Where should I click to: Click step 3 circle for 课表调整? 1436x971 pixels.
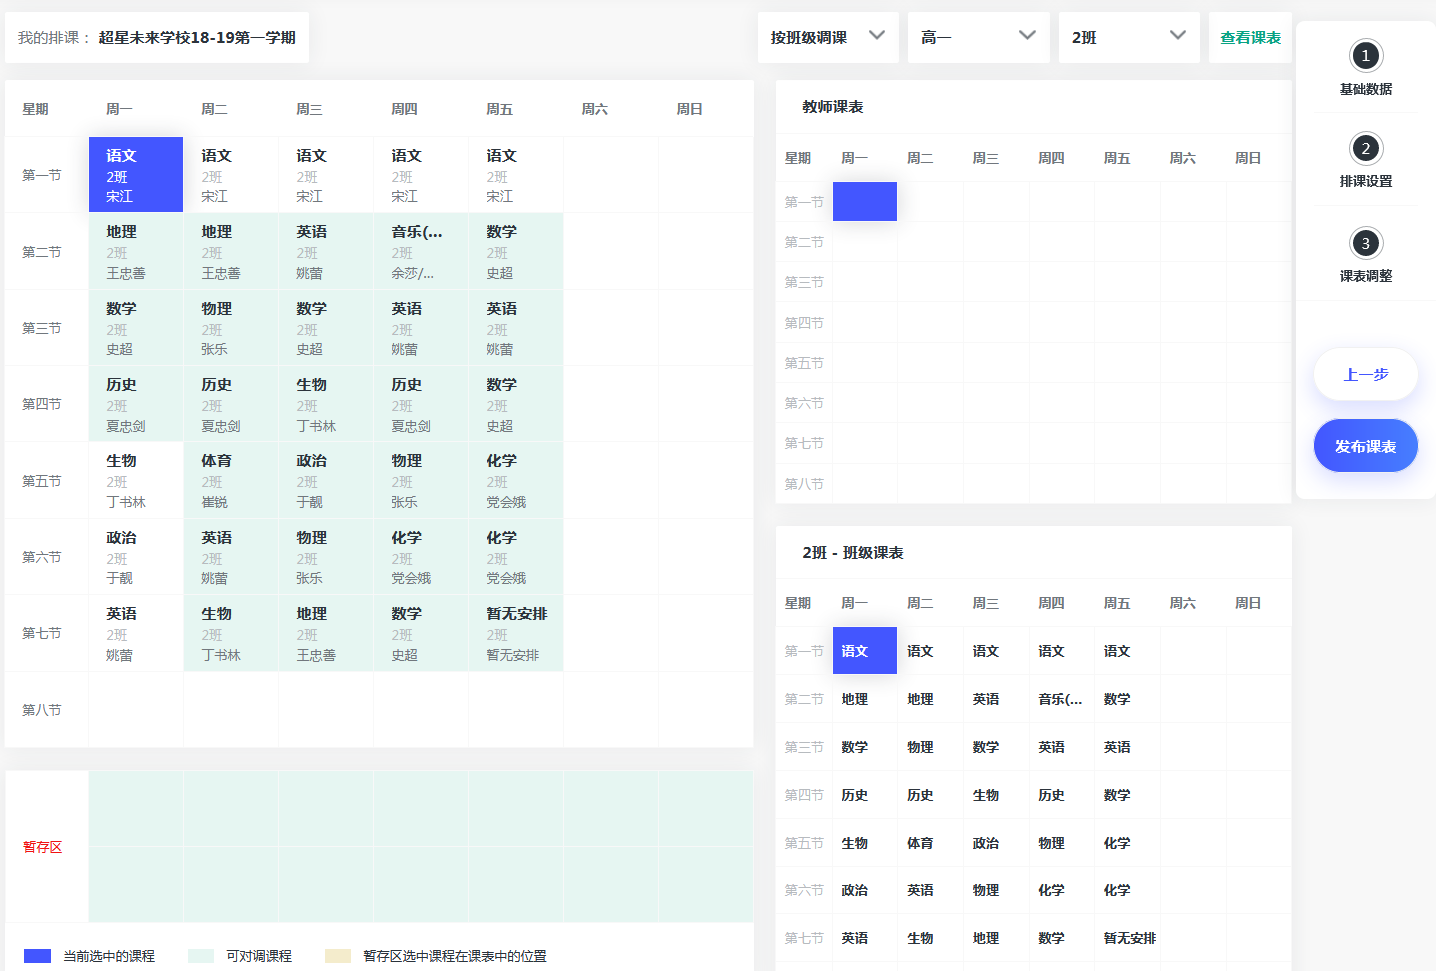(x=1365, y=243)
